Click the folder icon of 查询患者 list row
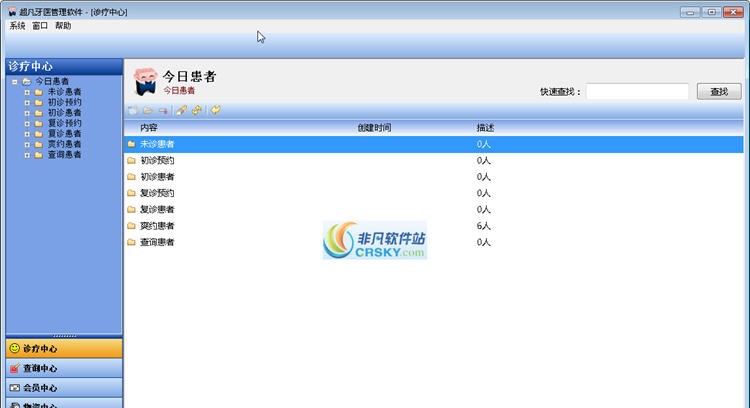Viewport: 750px width, 408px height. coord(131,242)
